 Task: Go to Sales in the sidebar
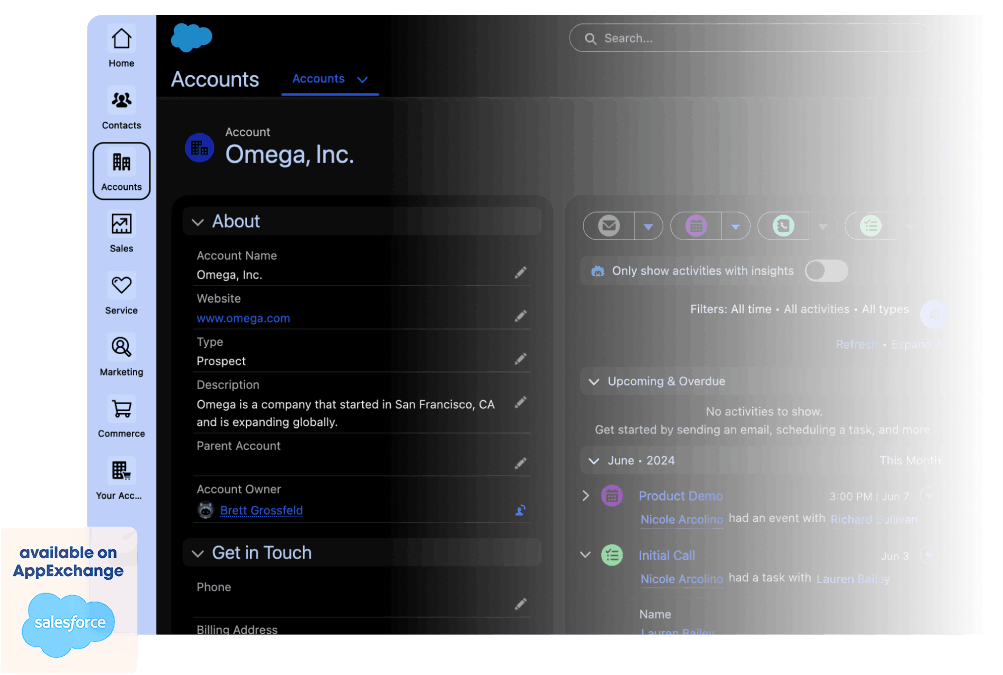121,225
